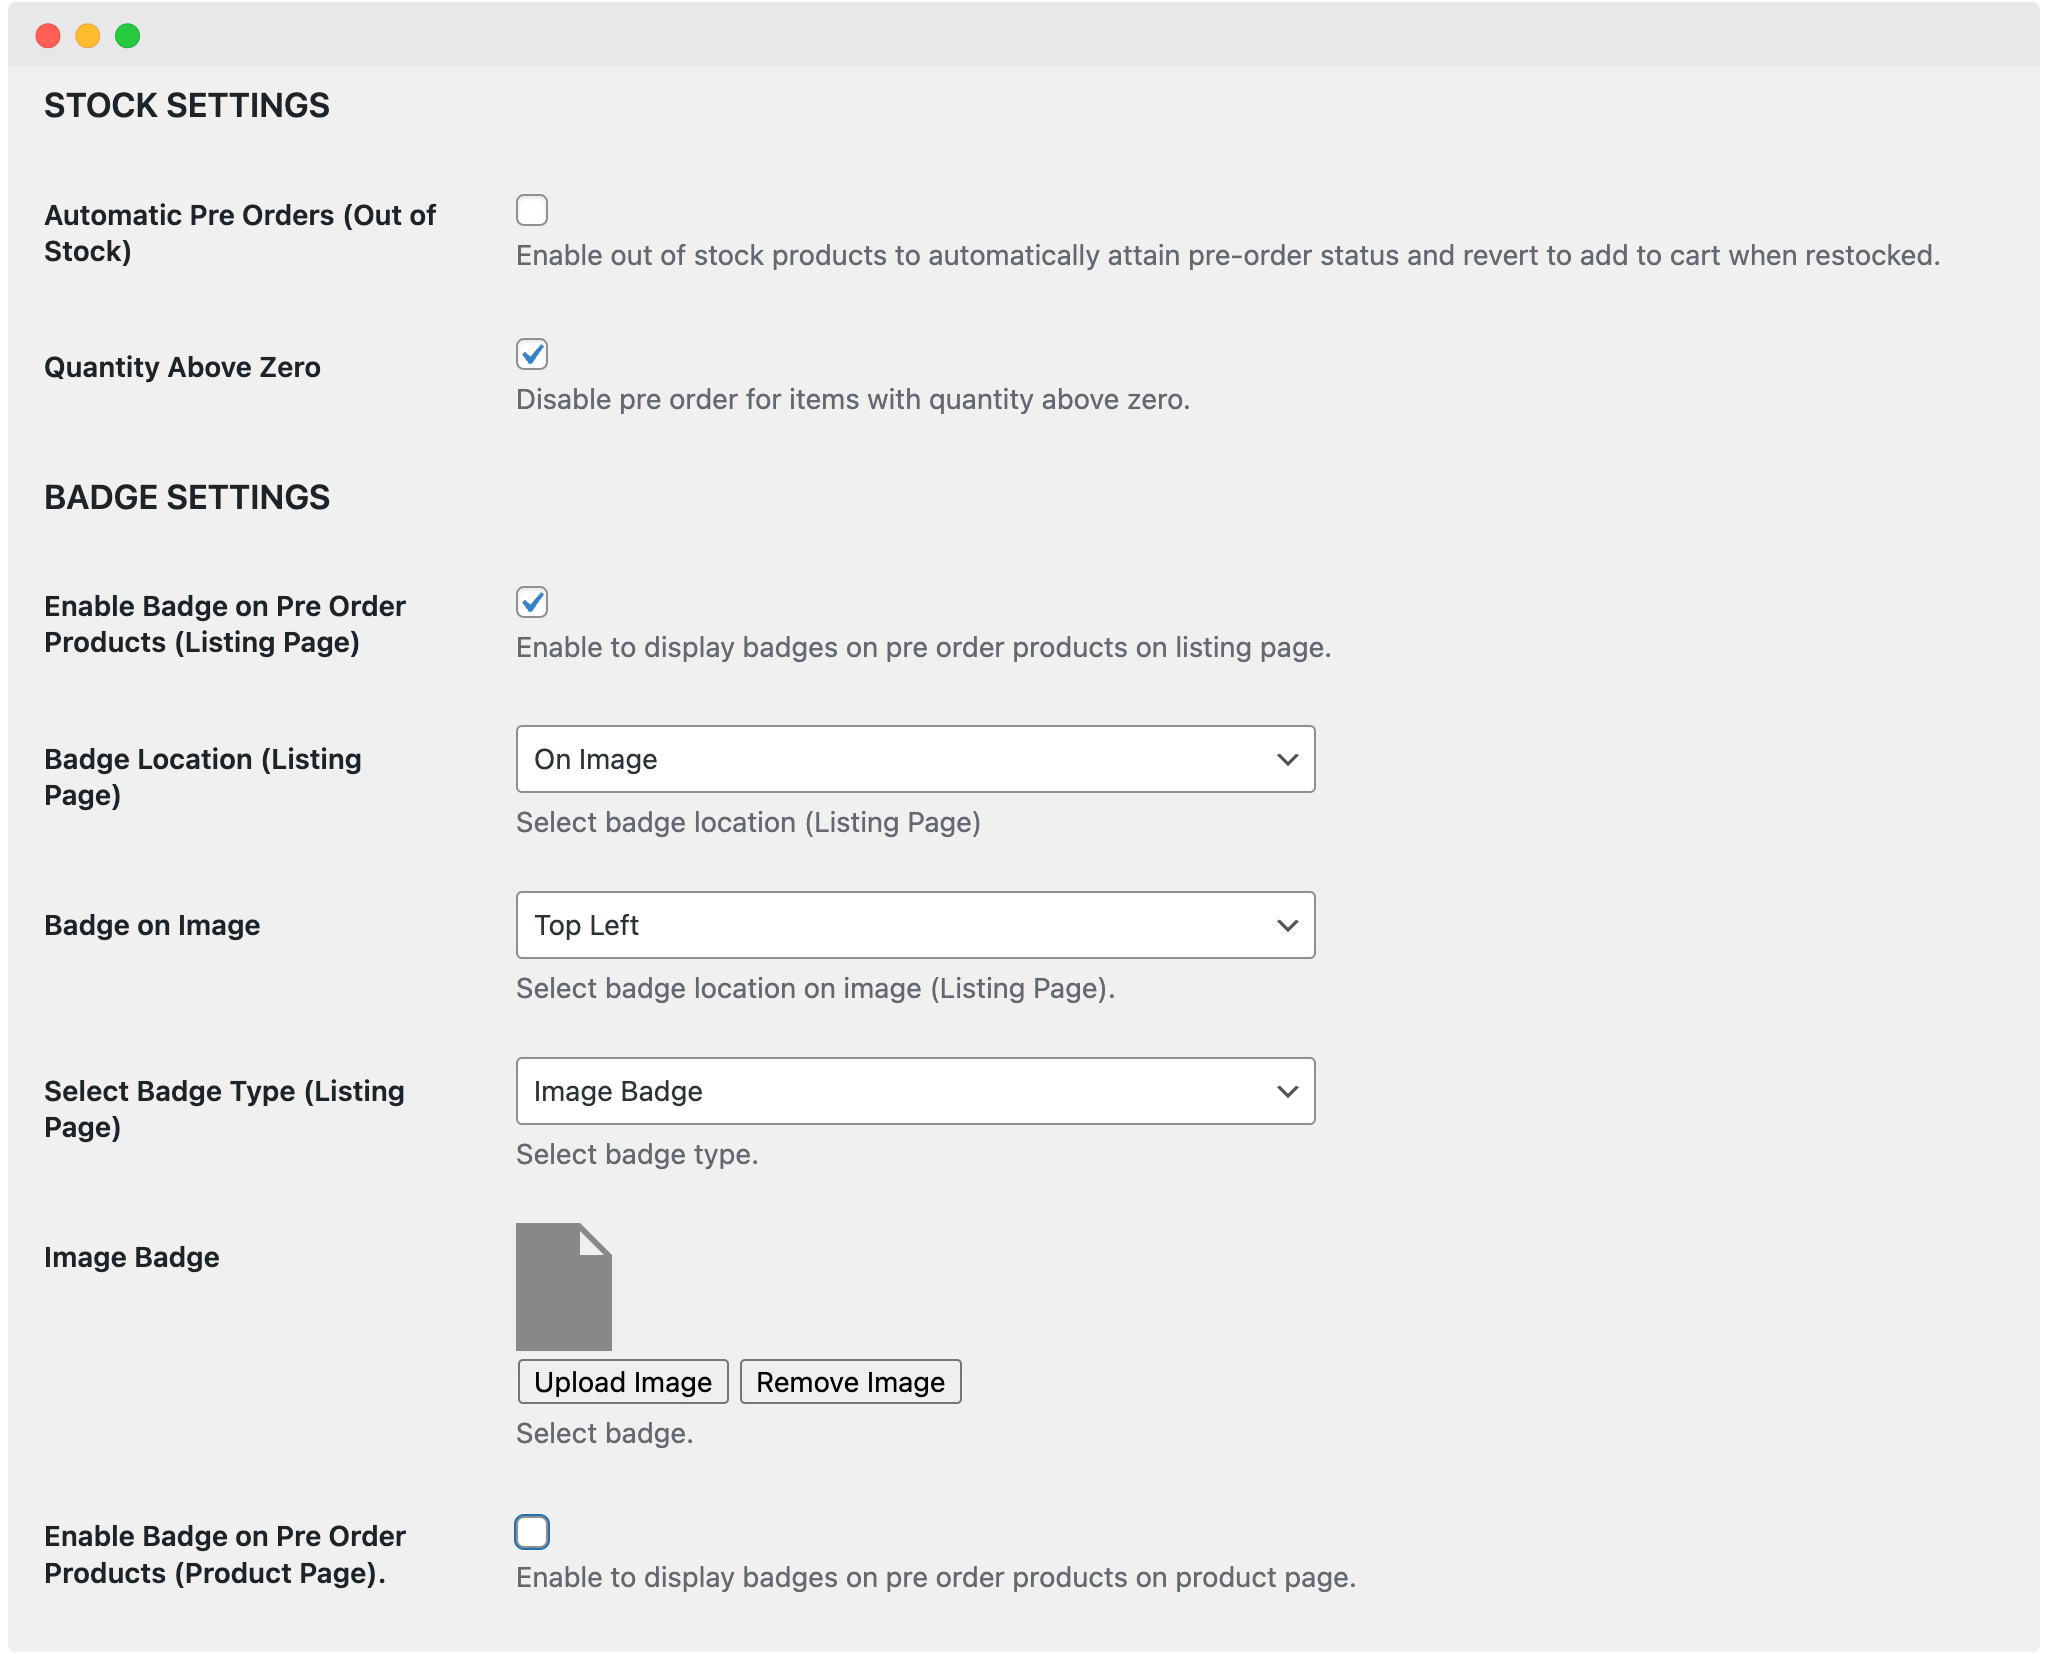The image size is (2048, 1654).
Task: Click the Remove Image button
Action: (x=850, y=1382)
